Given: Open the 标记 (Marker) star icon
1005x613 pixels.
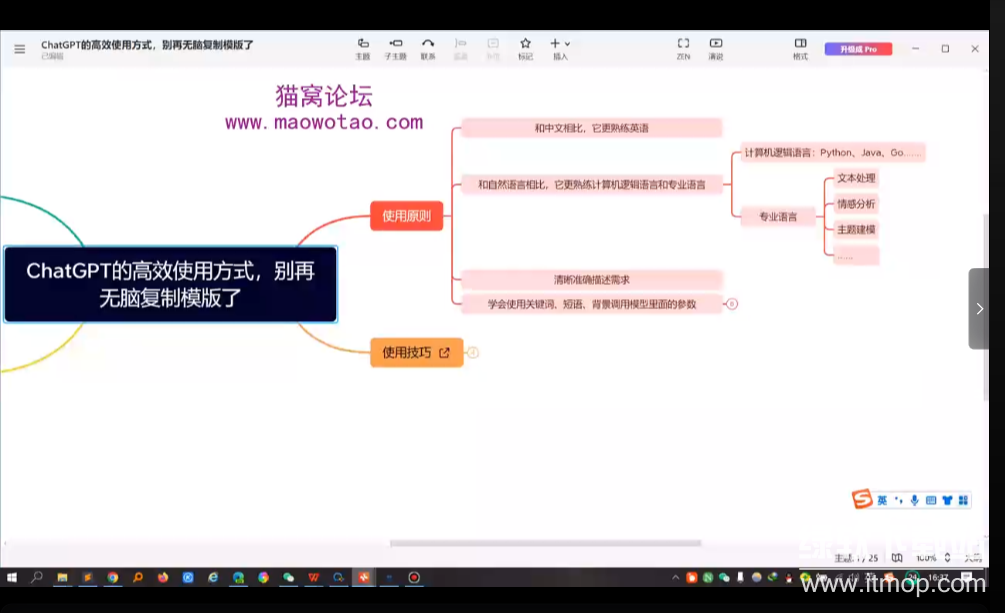Looking at the screenshot, I should click(x=526, y=49).
